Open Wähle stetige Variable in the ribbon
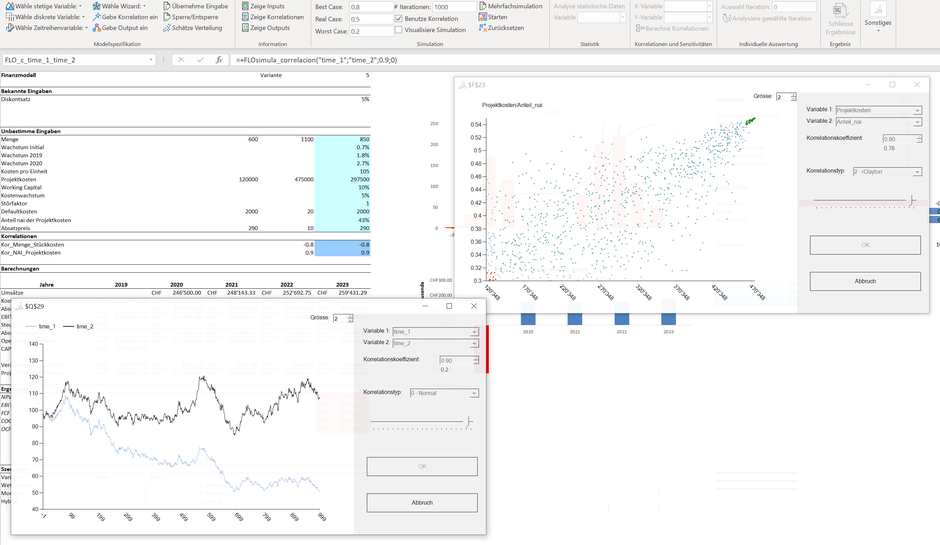Viewport: 940px width, 545px height. (x=44, y=6)
